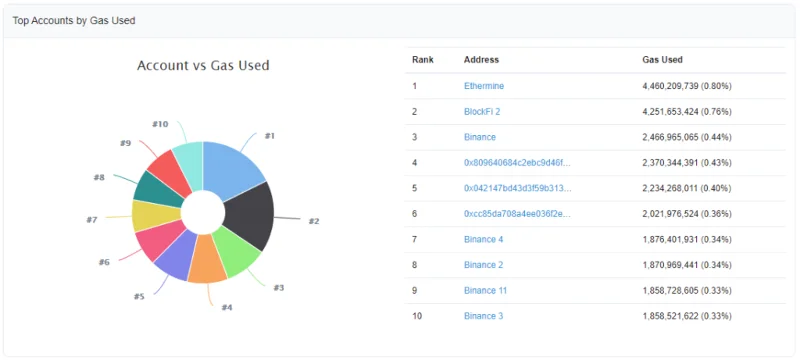Click the #3 chart label
The width and height of the screenshot is (800, 360).
278,288
